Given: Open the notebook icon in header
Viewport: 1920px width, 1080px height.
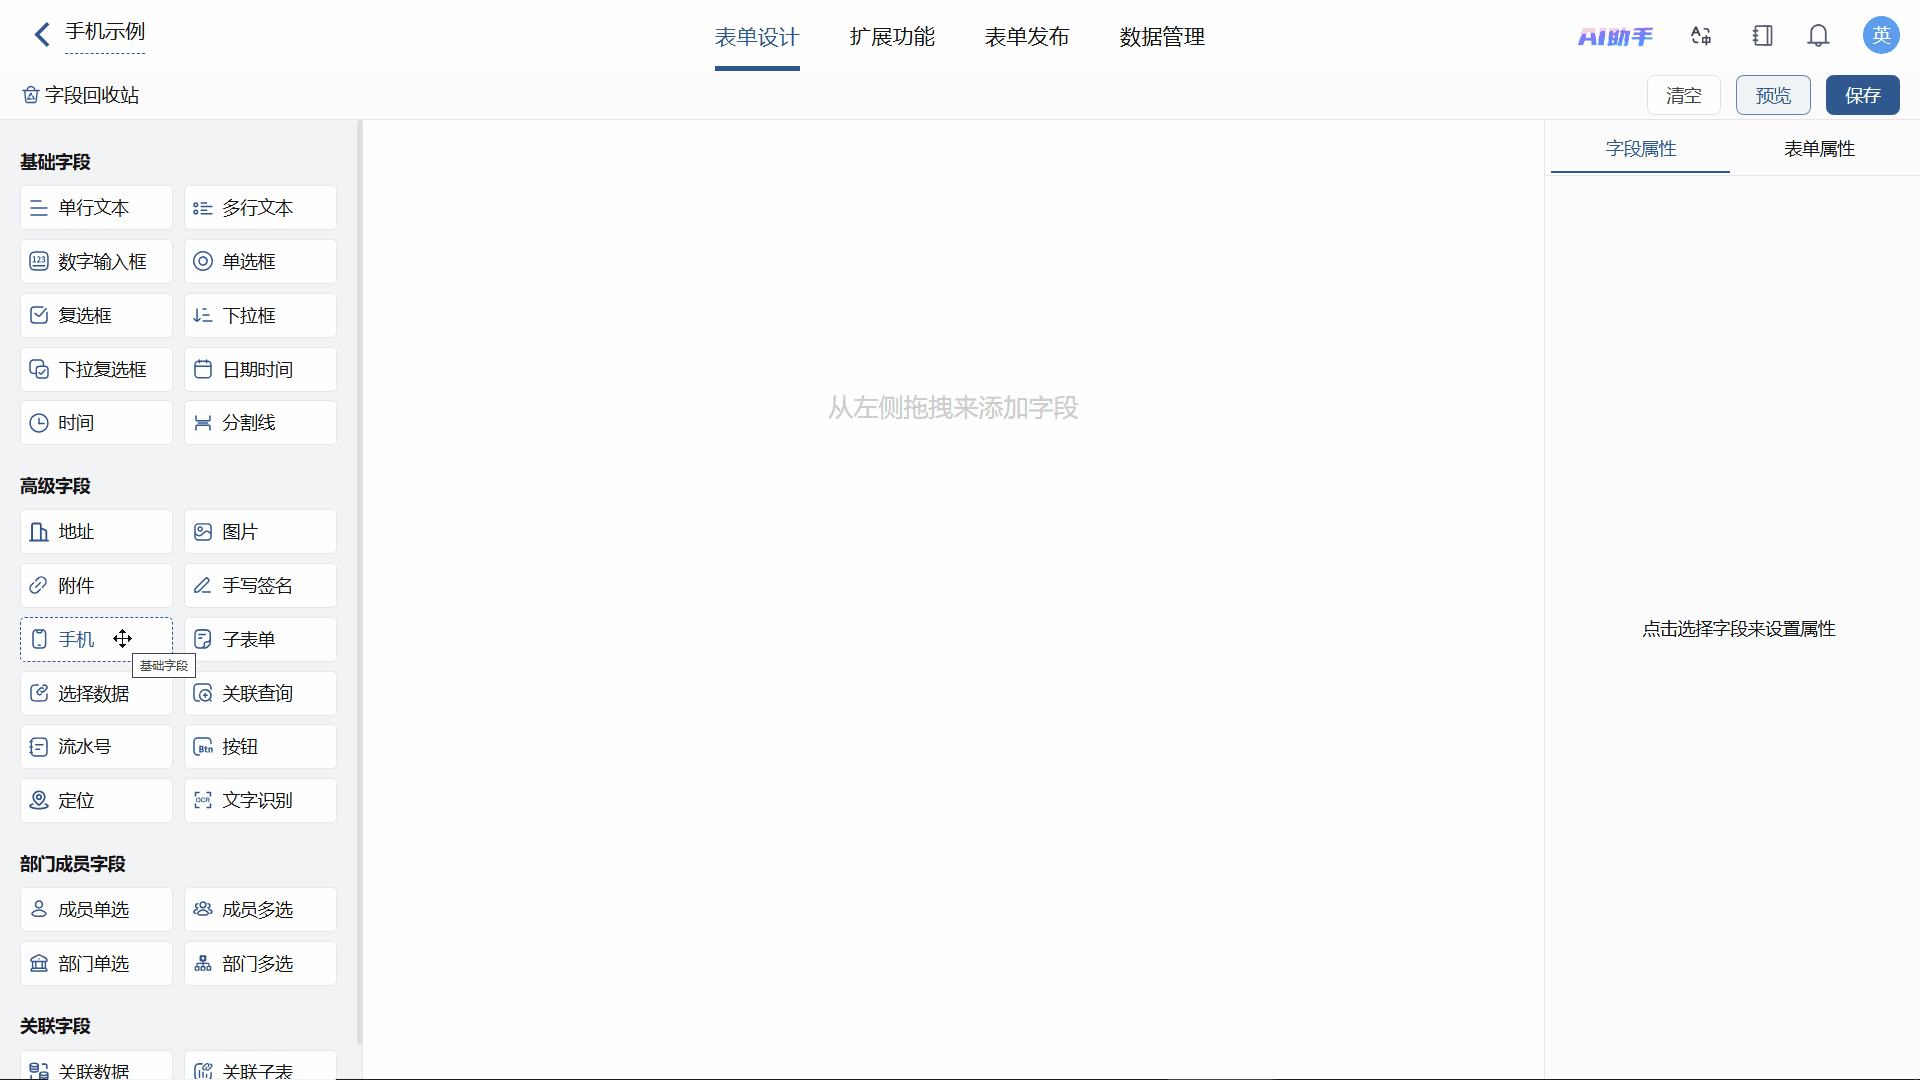Looking at the screenshot, I should [x=1762, y=36].
